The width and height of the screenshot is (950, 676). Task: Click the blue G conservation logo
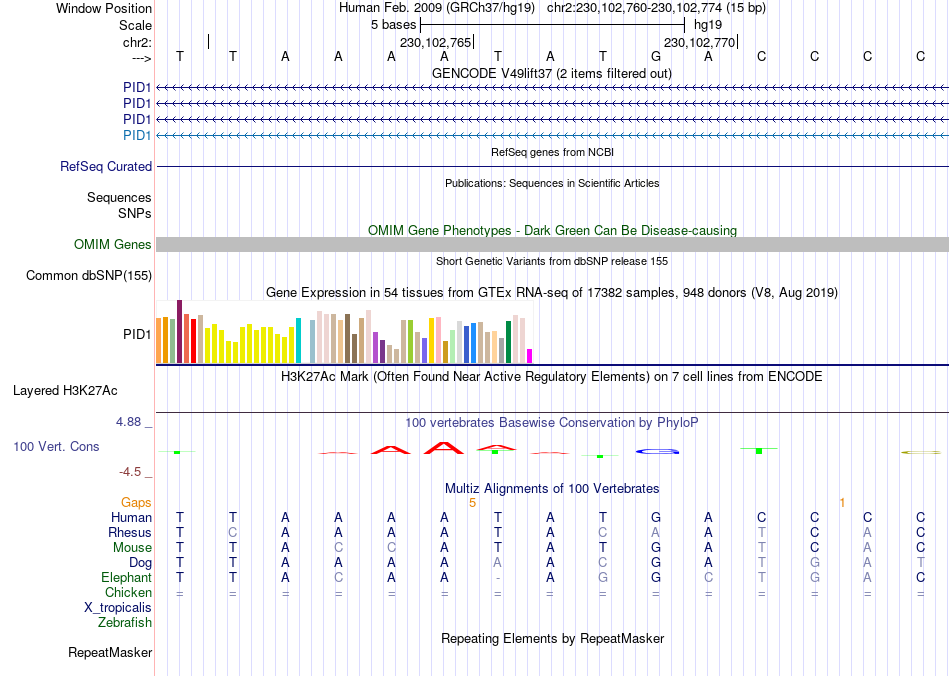point(657,451)
